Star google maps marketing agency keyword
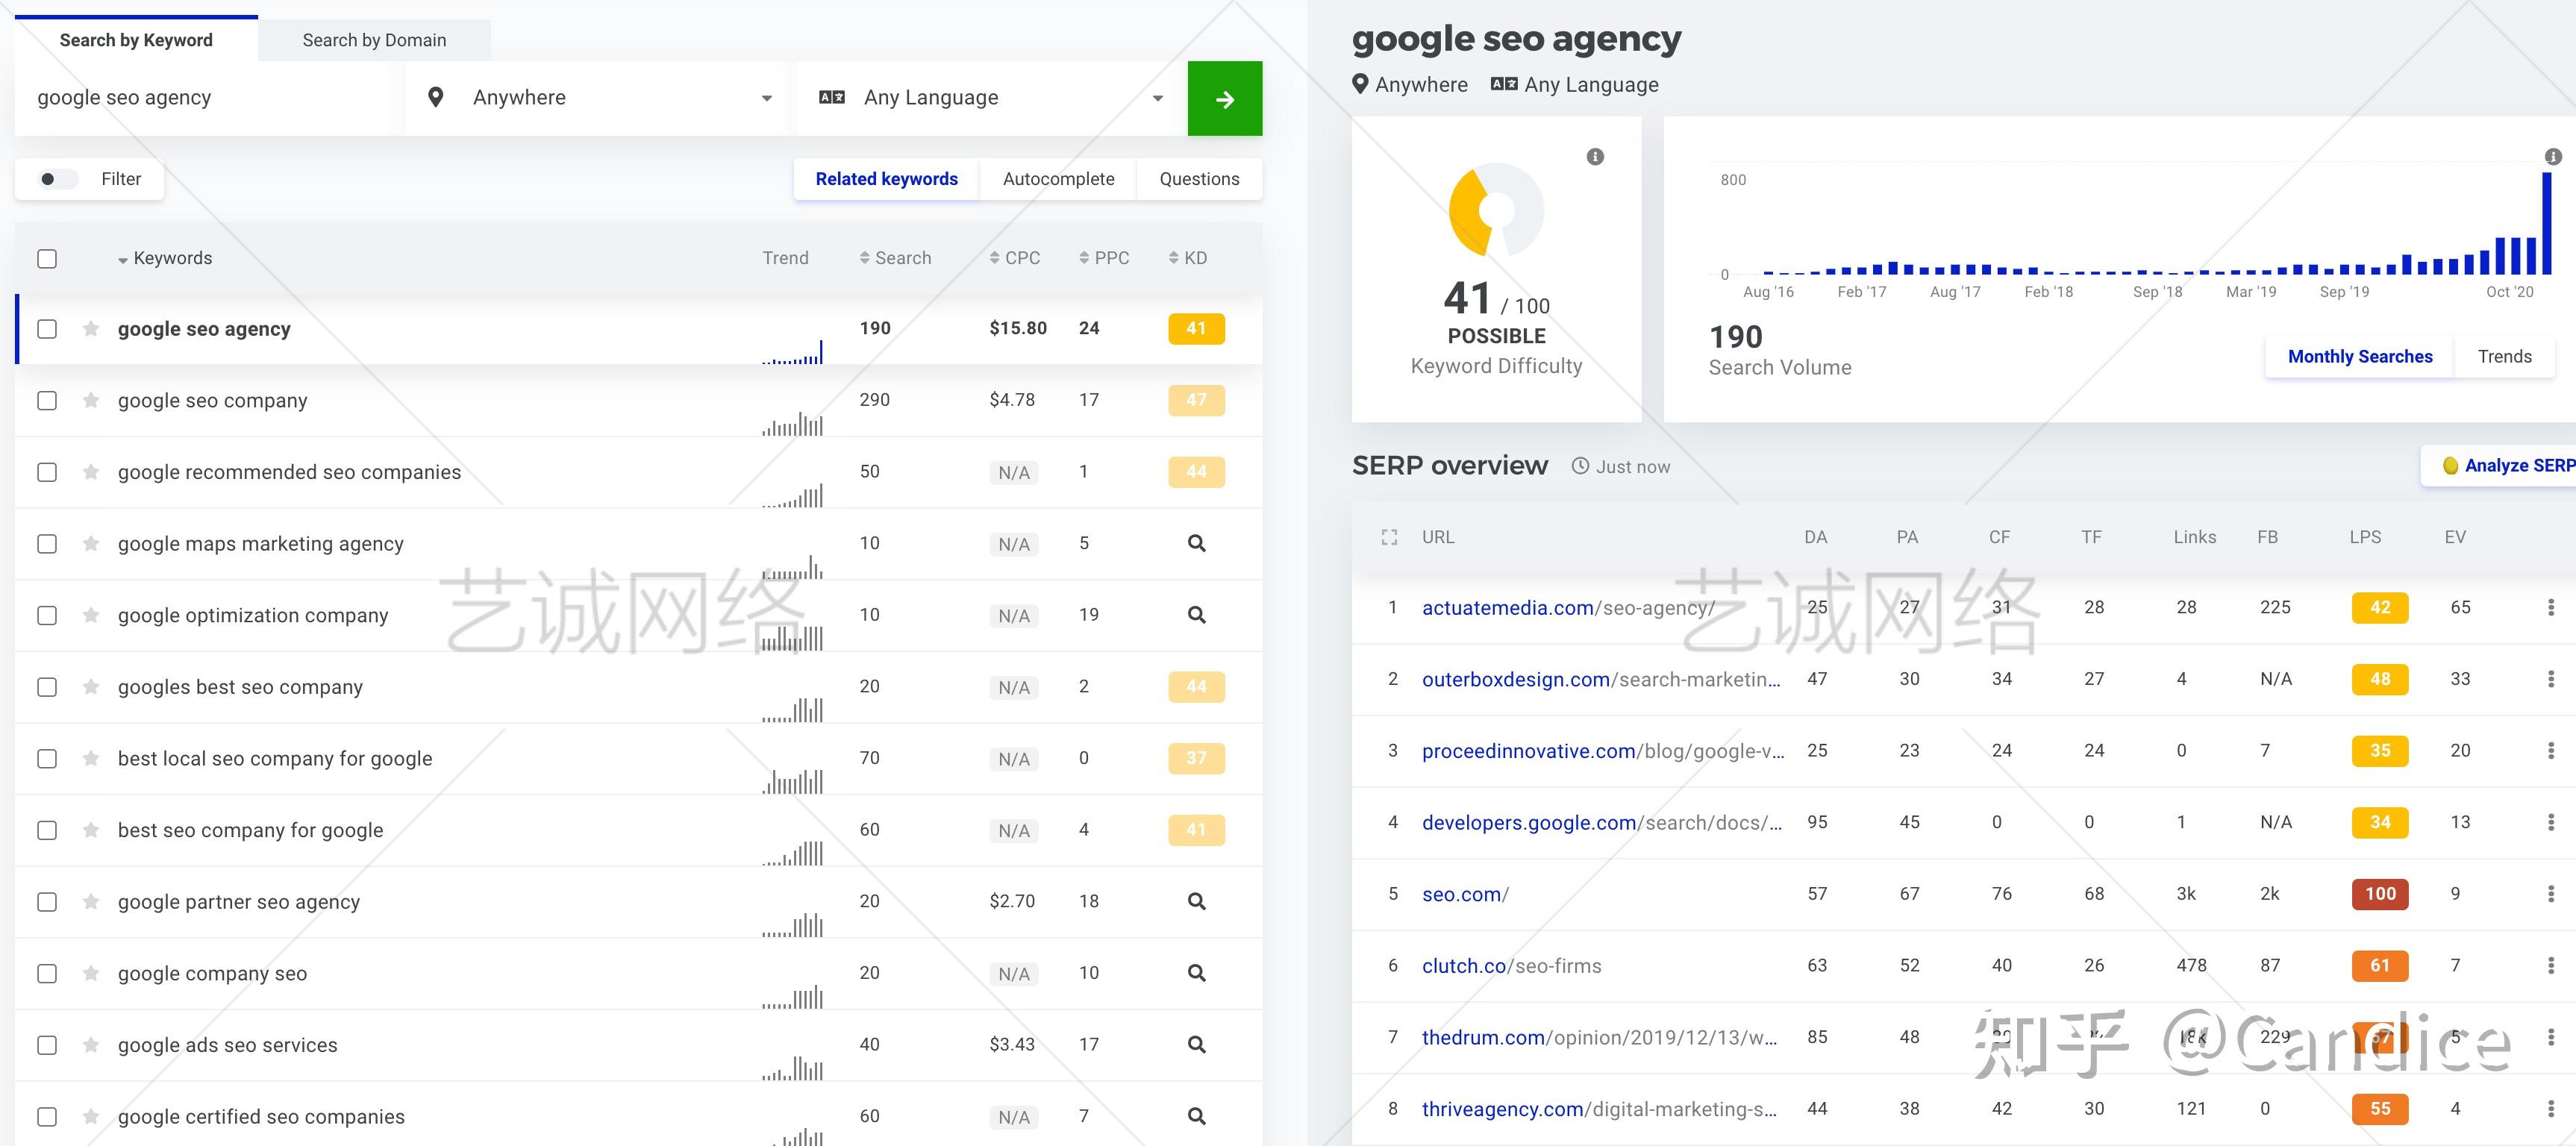Image resolution: width=2576 pixels, height=1146 pixels. pyautogui.click(x=91, y=544)
